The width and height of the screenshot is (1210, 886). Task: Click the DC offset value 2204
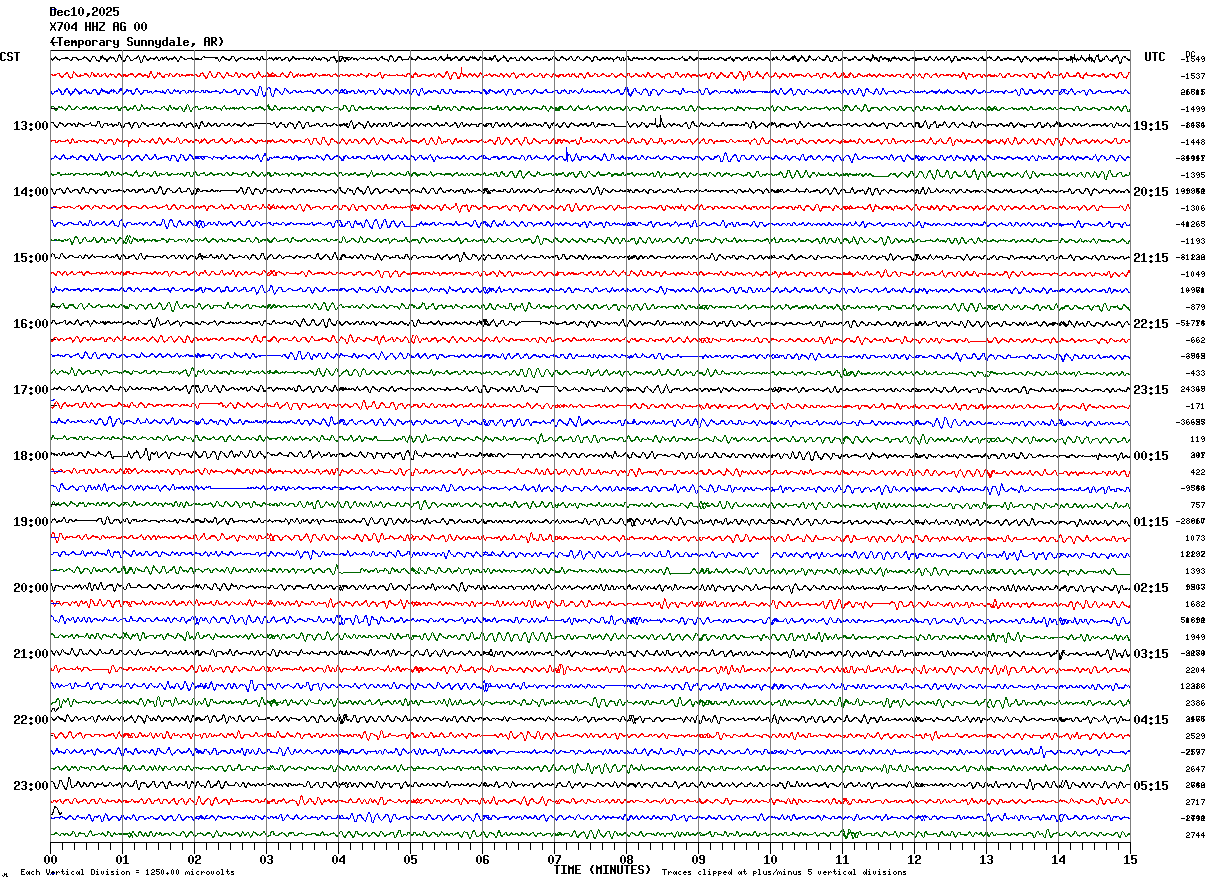point(1195,670)
